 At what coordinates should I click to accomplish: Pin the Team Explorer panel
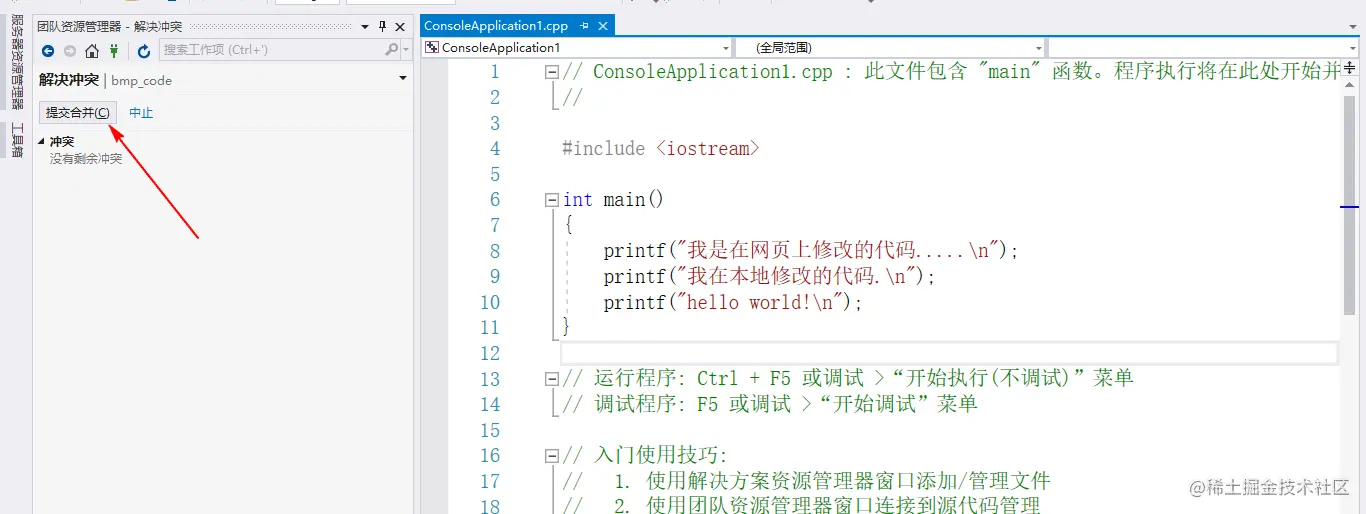coord(382,26)
